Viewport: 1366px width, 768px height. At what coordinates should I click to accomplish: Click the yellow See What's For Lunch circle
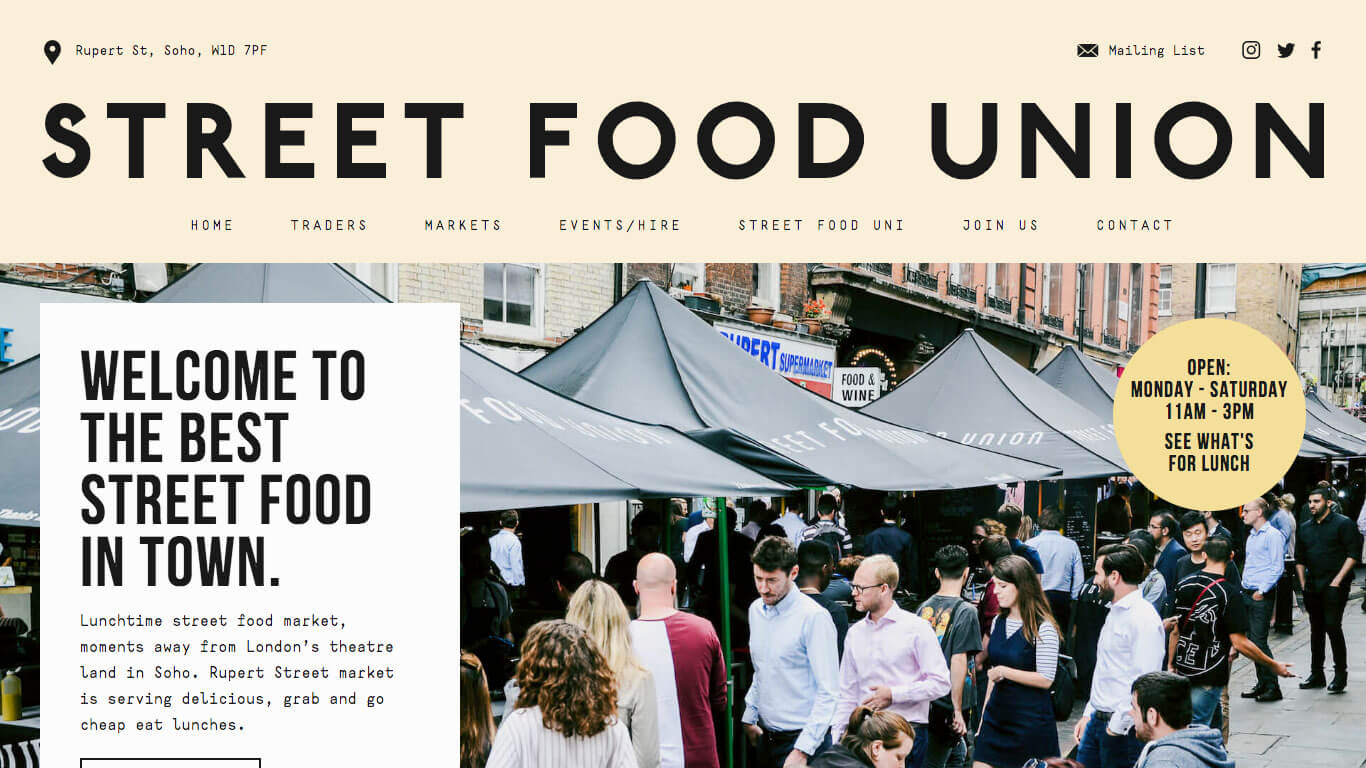click(1209, 414)
